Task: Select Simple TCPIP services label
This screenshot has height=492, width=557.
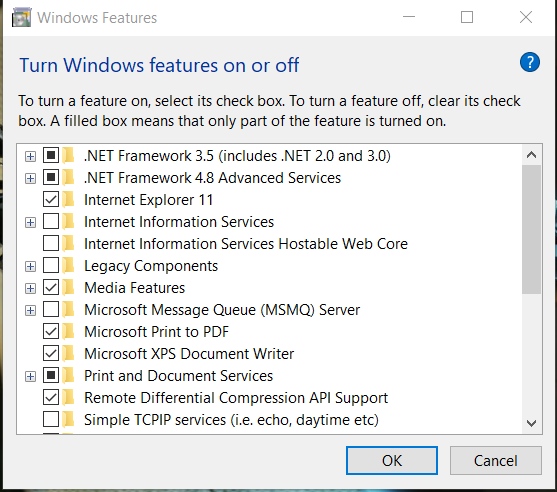Action: 231,420
